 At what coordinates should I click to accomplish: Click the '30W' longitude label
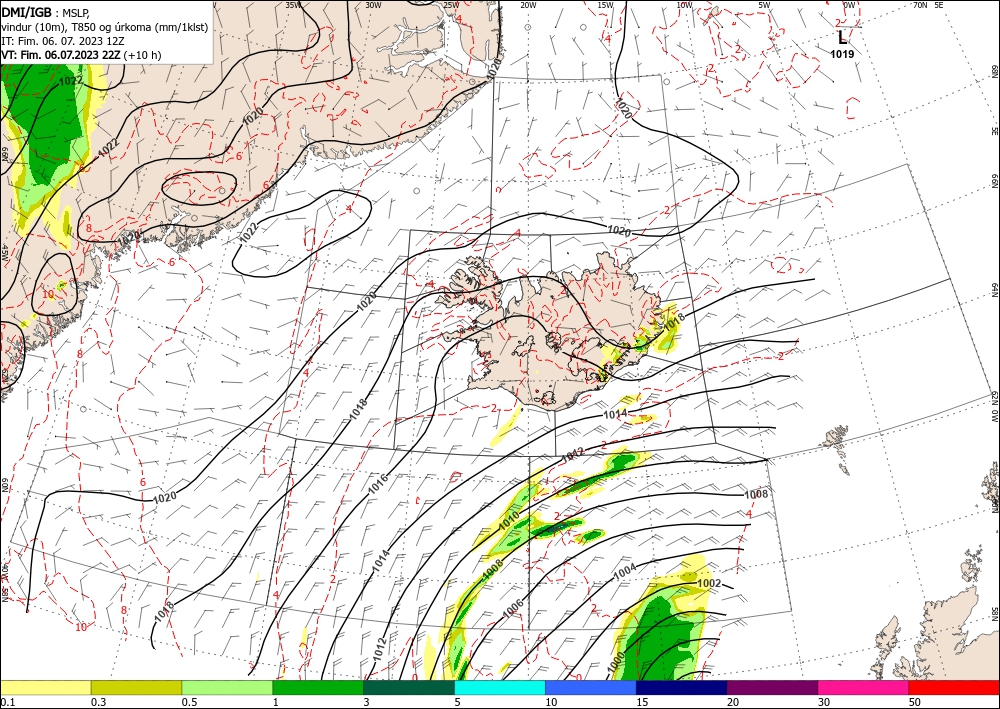373,5
